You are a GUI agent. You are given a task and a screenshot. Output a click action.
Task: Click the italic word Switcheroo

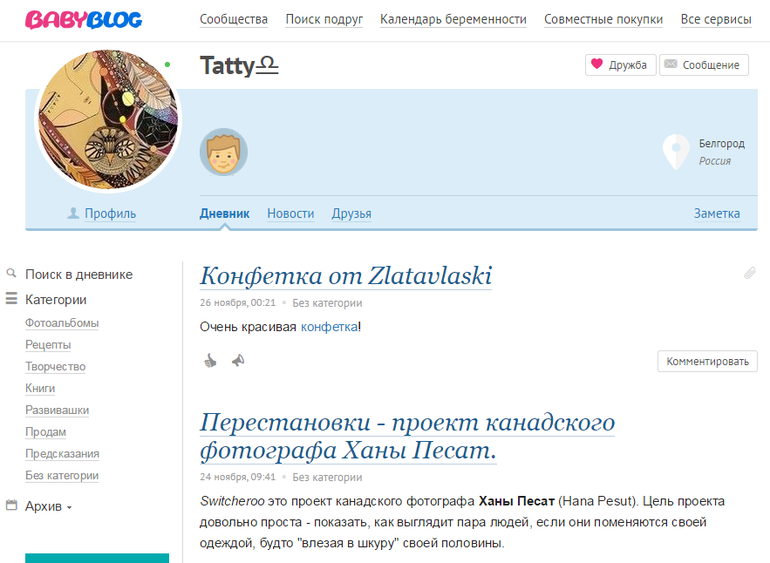tap(232, 501)
